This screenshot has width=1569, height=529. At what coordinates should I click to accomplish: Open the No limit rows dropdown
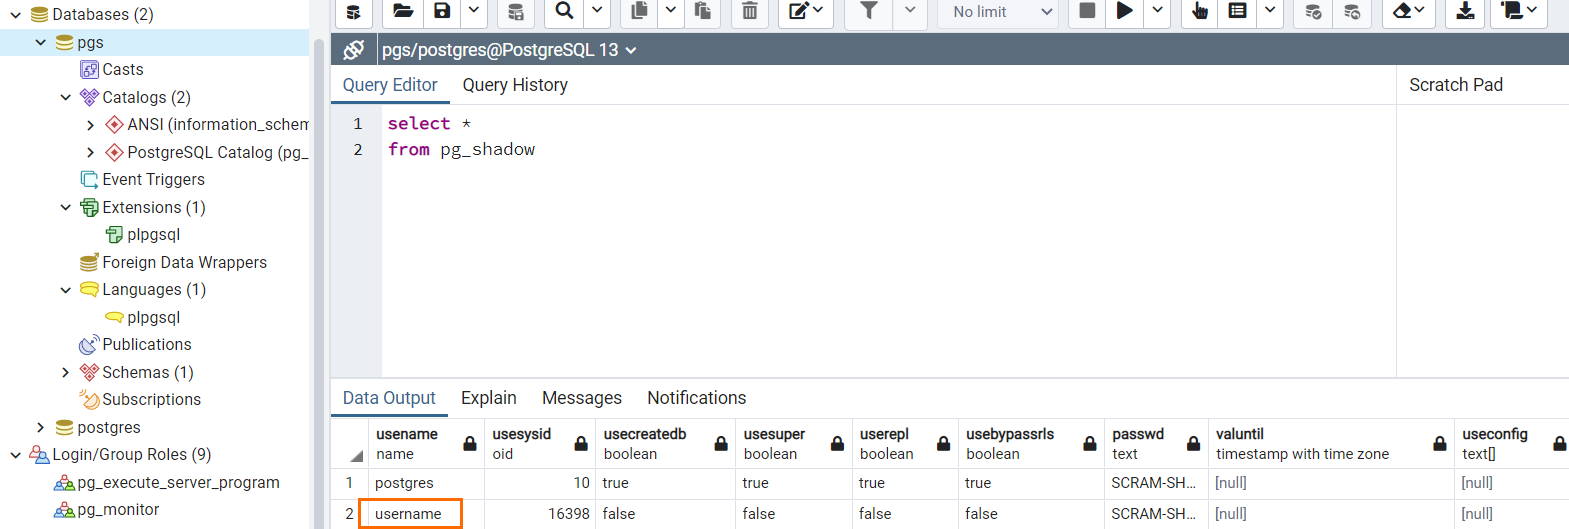click(x=1000, y=11)
